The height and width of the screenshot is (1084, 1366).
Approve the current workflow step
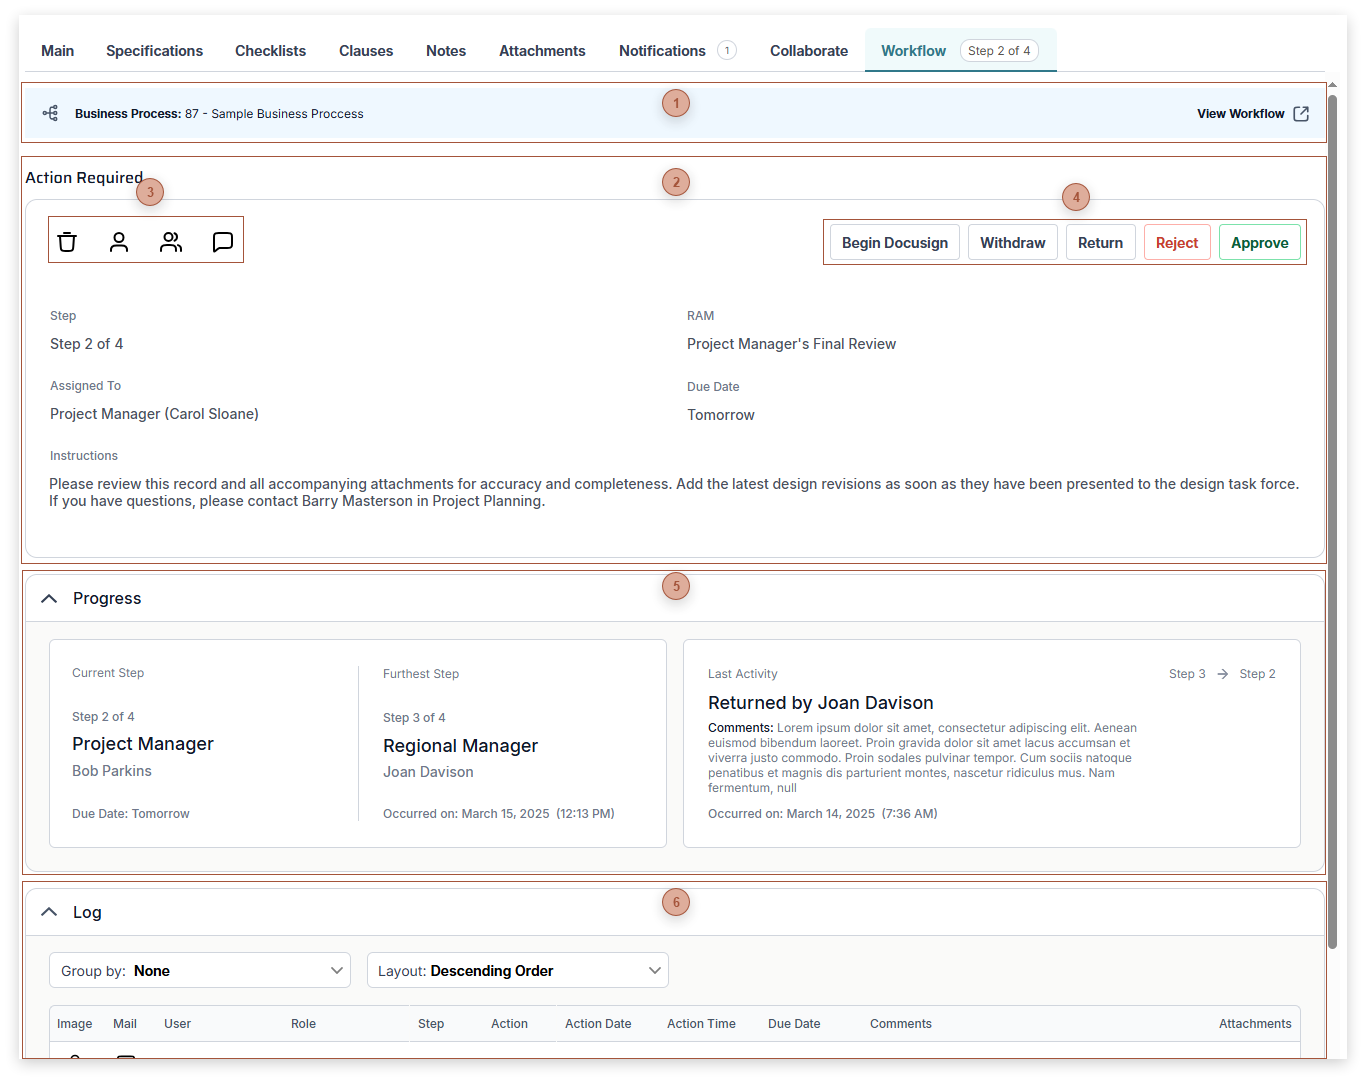coord(1259,242)
